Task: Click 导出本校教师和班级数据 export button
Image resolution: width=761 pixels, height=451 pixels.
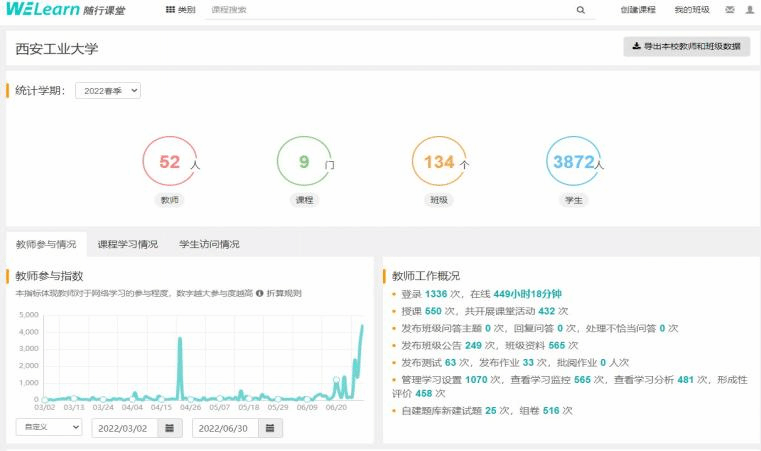Action: coord(686,47)
